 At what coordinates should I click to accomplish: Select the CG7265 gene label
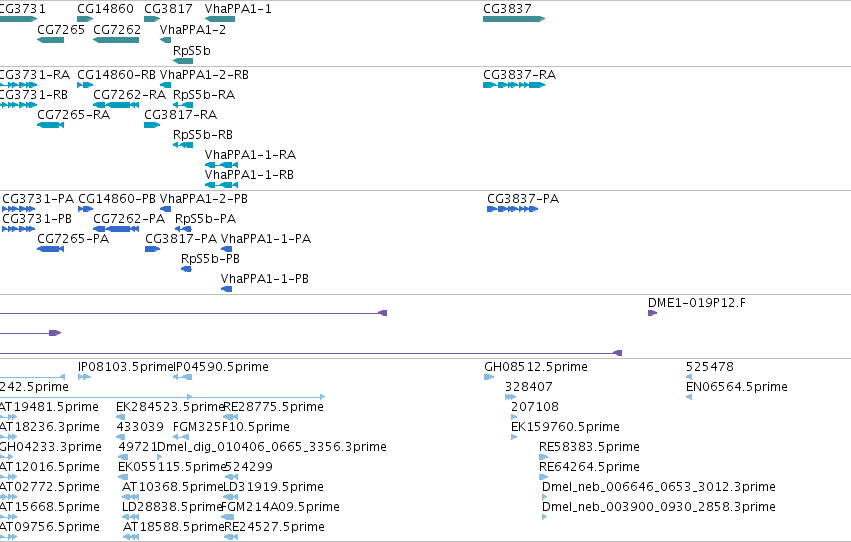(61, 29)
